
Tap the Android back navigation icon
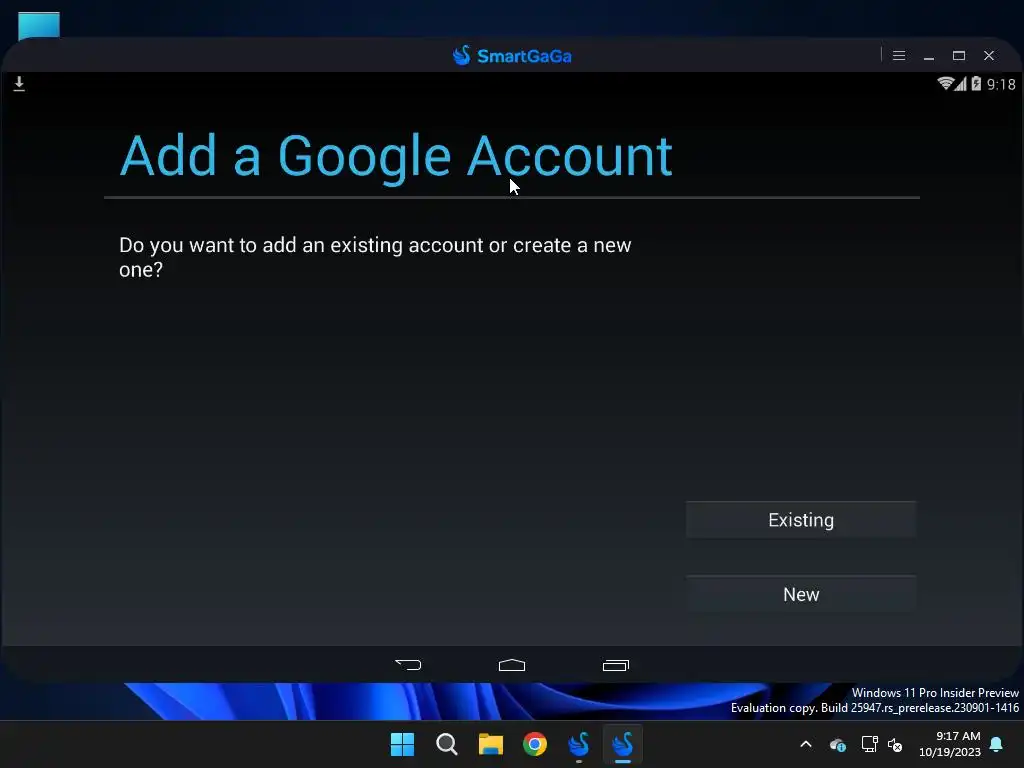click(408, 665)
